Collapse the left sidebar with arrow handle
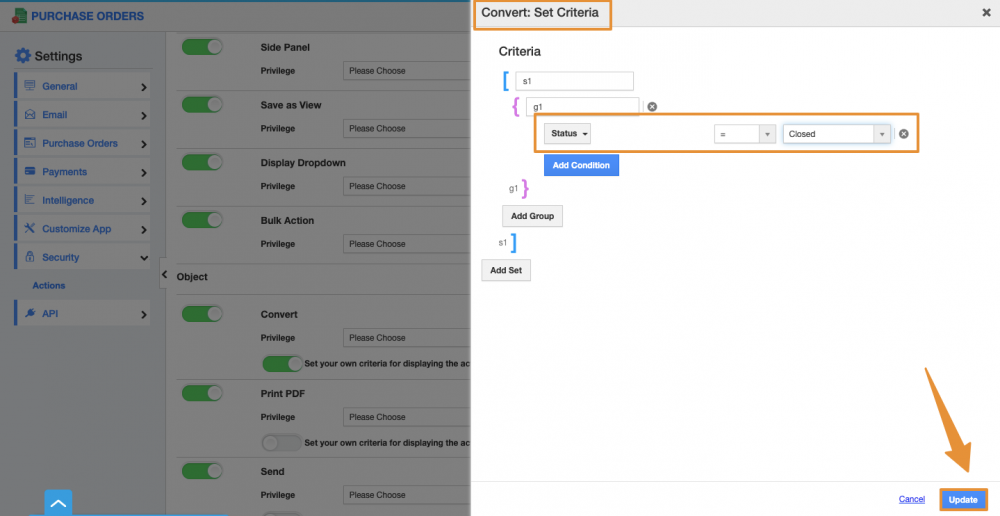The height and width of the screenshot is (516, 1000). pos(164,273)
